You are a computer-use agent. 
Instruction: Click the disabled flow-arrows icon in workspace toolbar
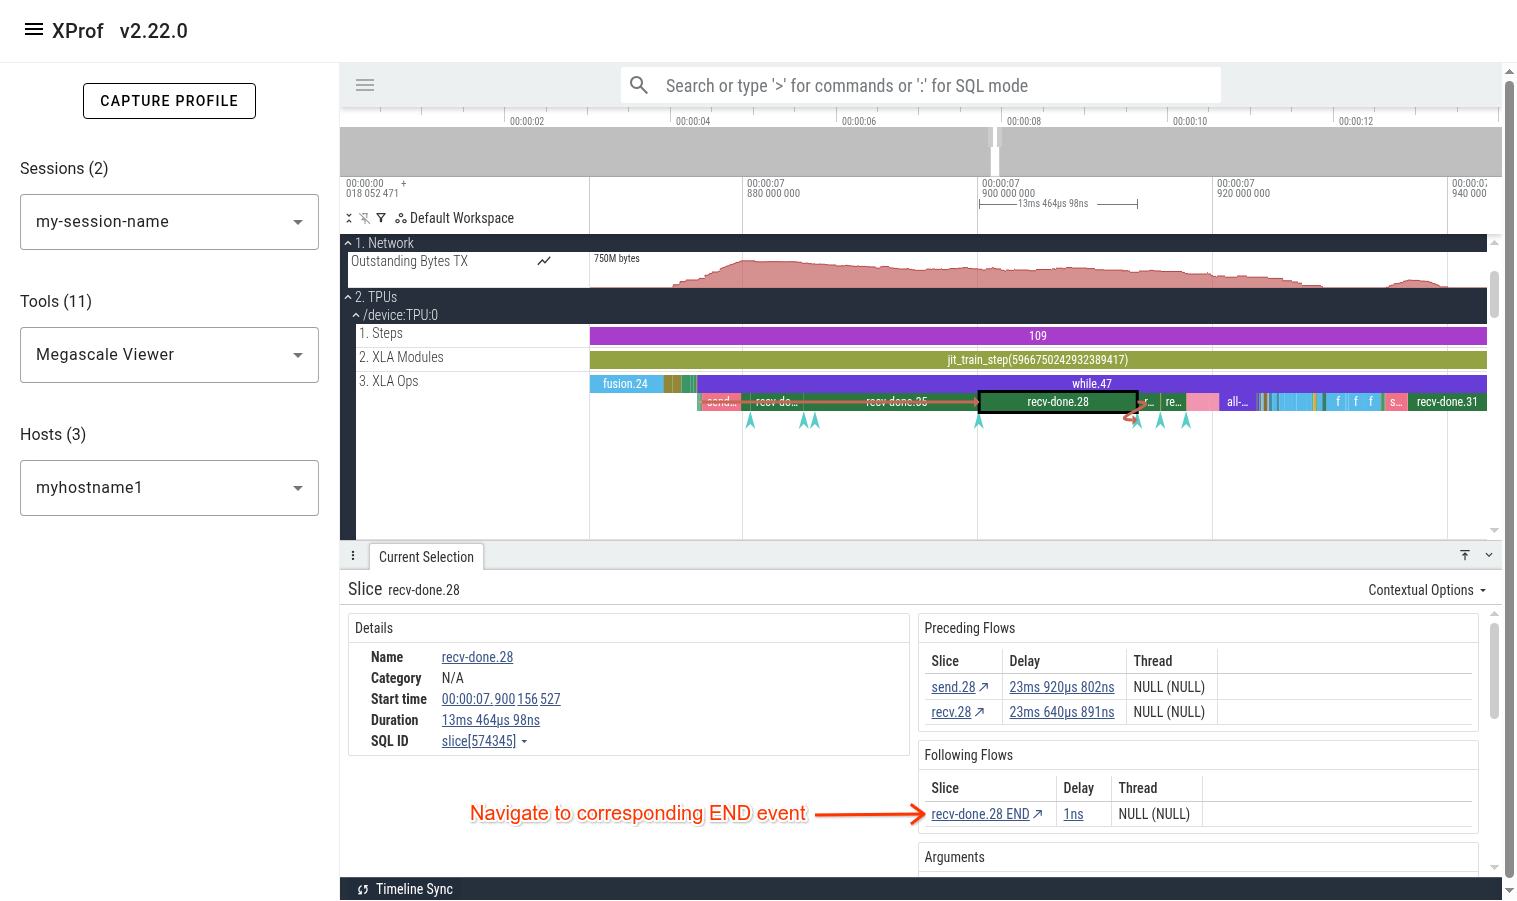[x=363, y=217]
